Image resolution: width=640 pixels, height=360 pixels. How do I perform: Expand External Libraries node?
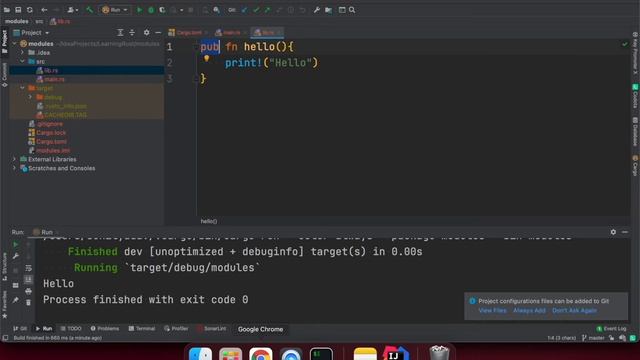pyautogui.click(x=15, y=159)
